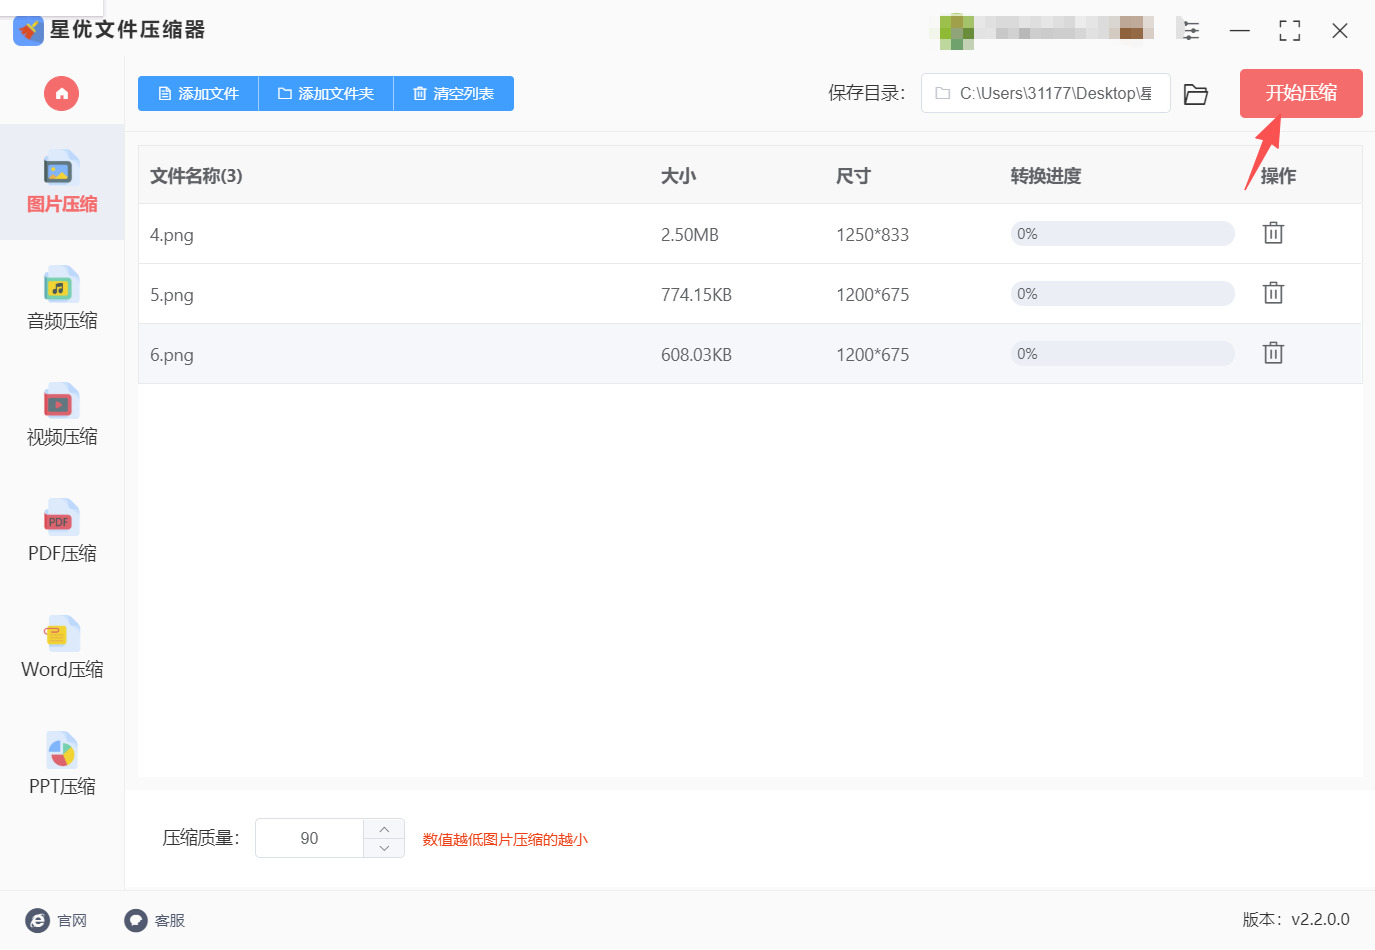1375x950 pixels.
Task: Click the progress bar for 4.png
Action: (1122, 234)
